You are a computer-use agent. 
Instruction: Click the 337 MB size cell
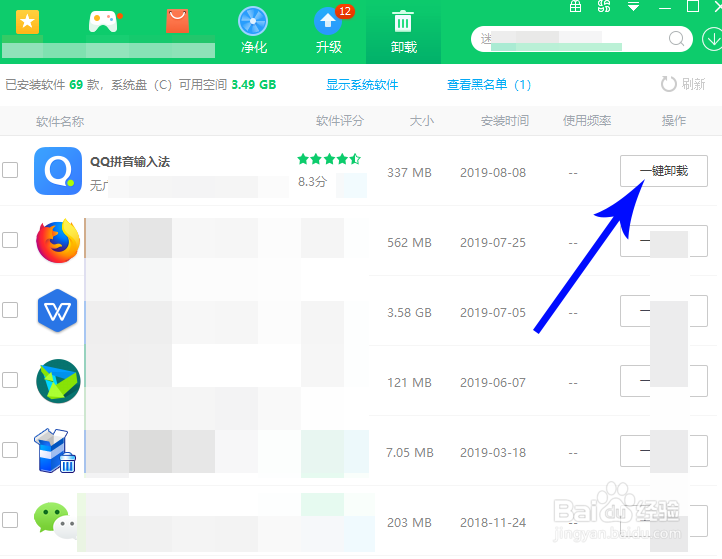[409, 173]
